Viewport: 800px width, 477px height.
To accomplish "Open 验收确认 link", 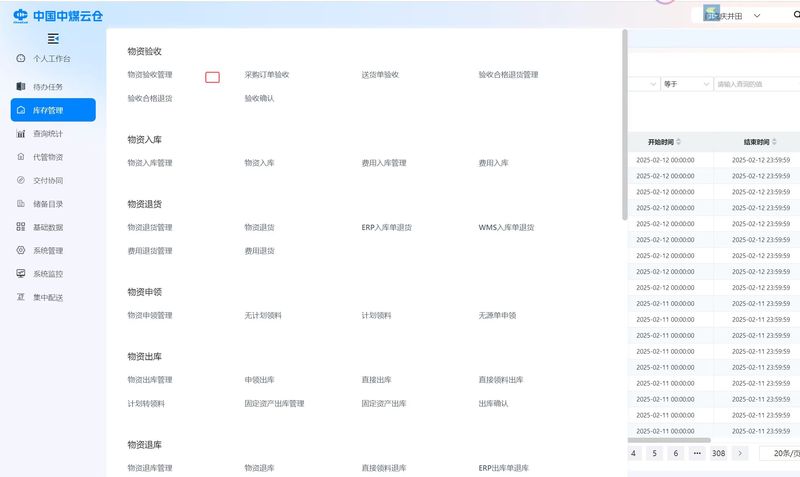I will tap(259, 98).
